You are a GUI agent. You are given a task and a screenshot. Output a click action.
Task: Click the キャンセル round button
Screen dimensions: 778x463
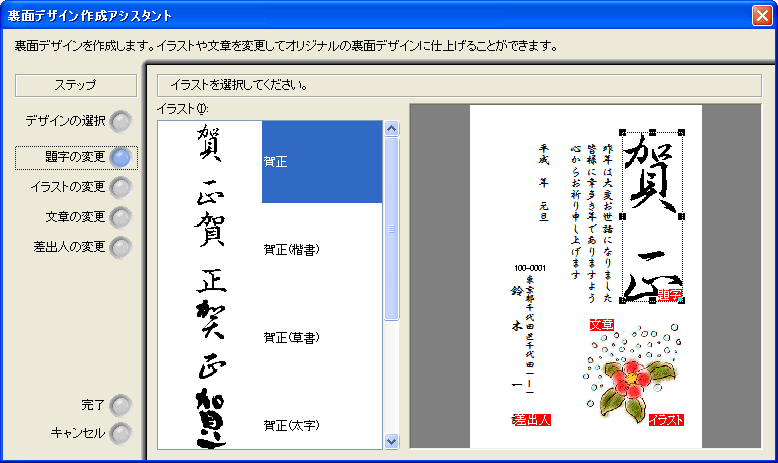[121, 433]
